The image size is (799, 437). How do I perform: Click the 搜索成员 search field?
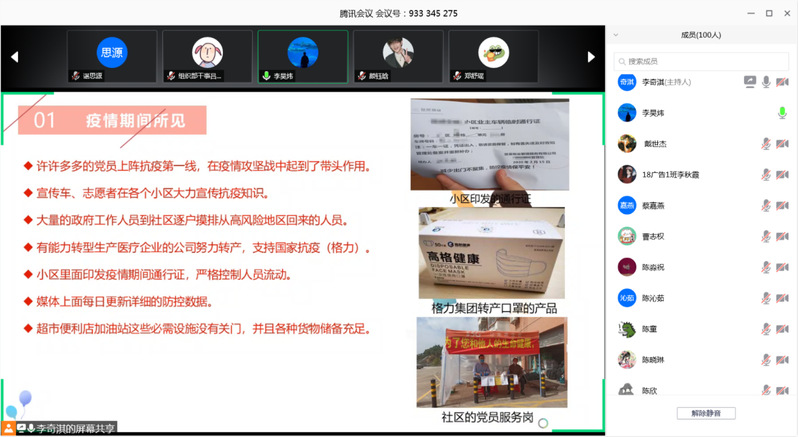point(705,61)
